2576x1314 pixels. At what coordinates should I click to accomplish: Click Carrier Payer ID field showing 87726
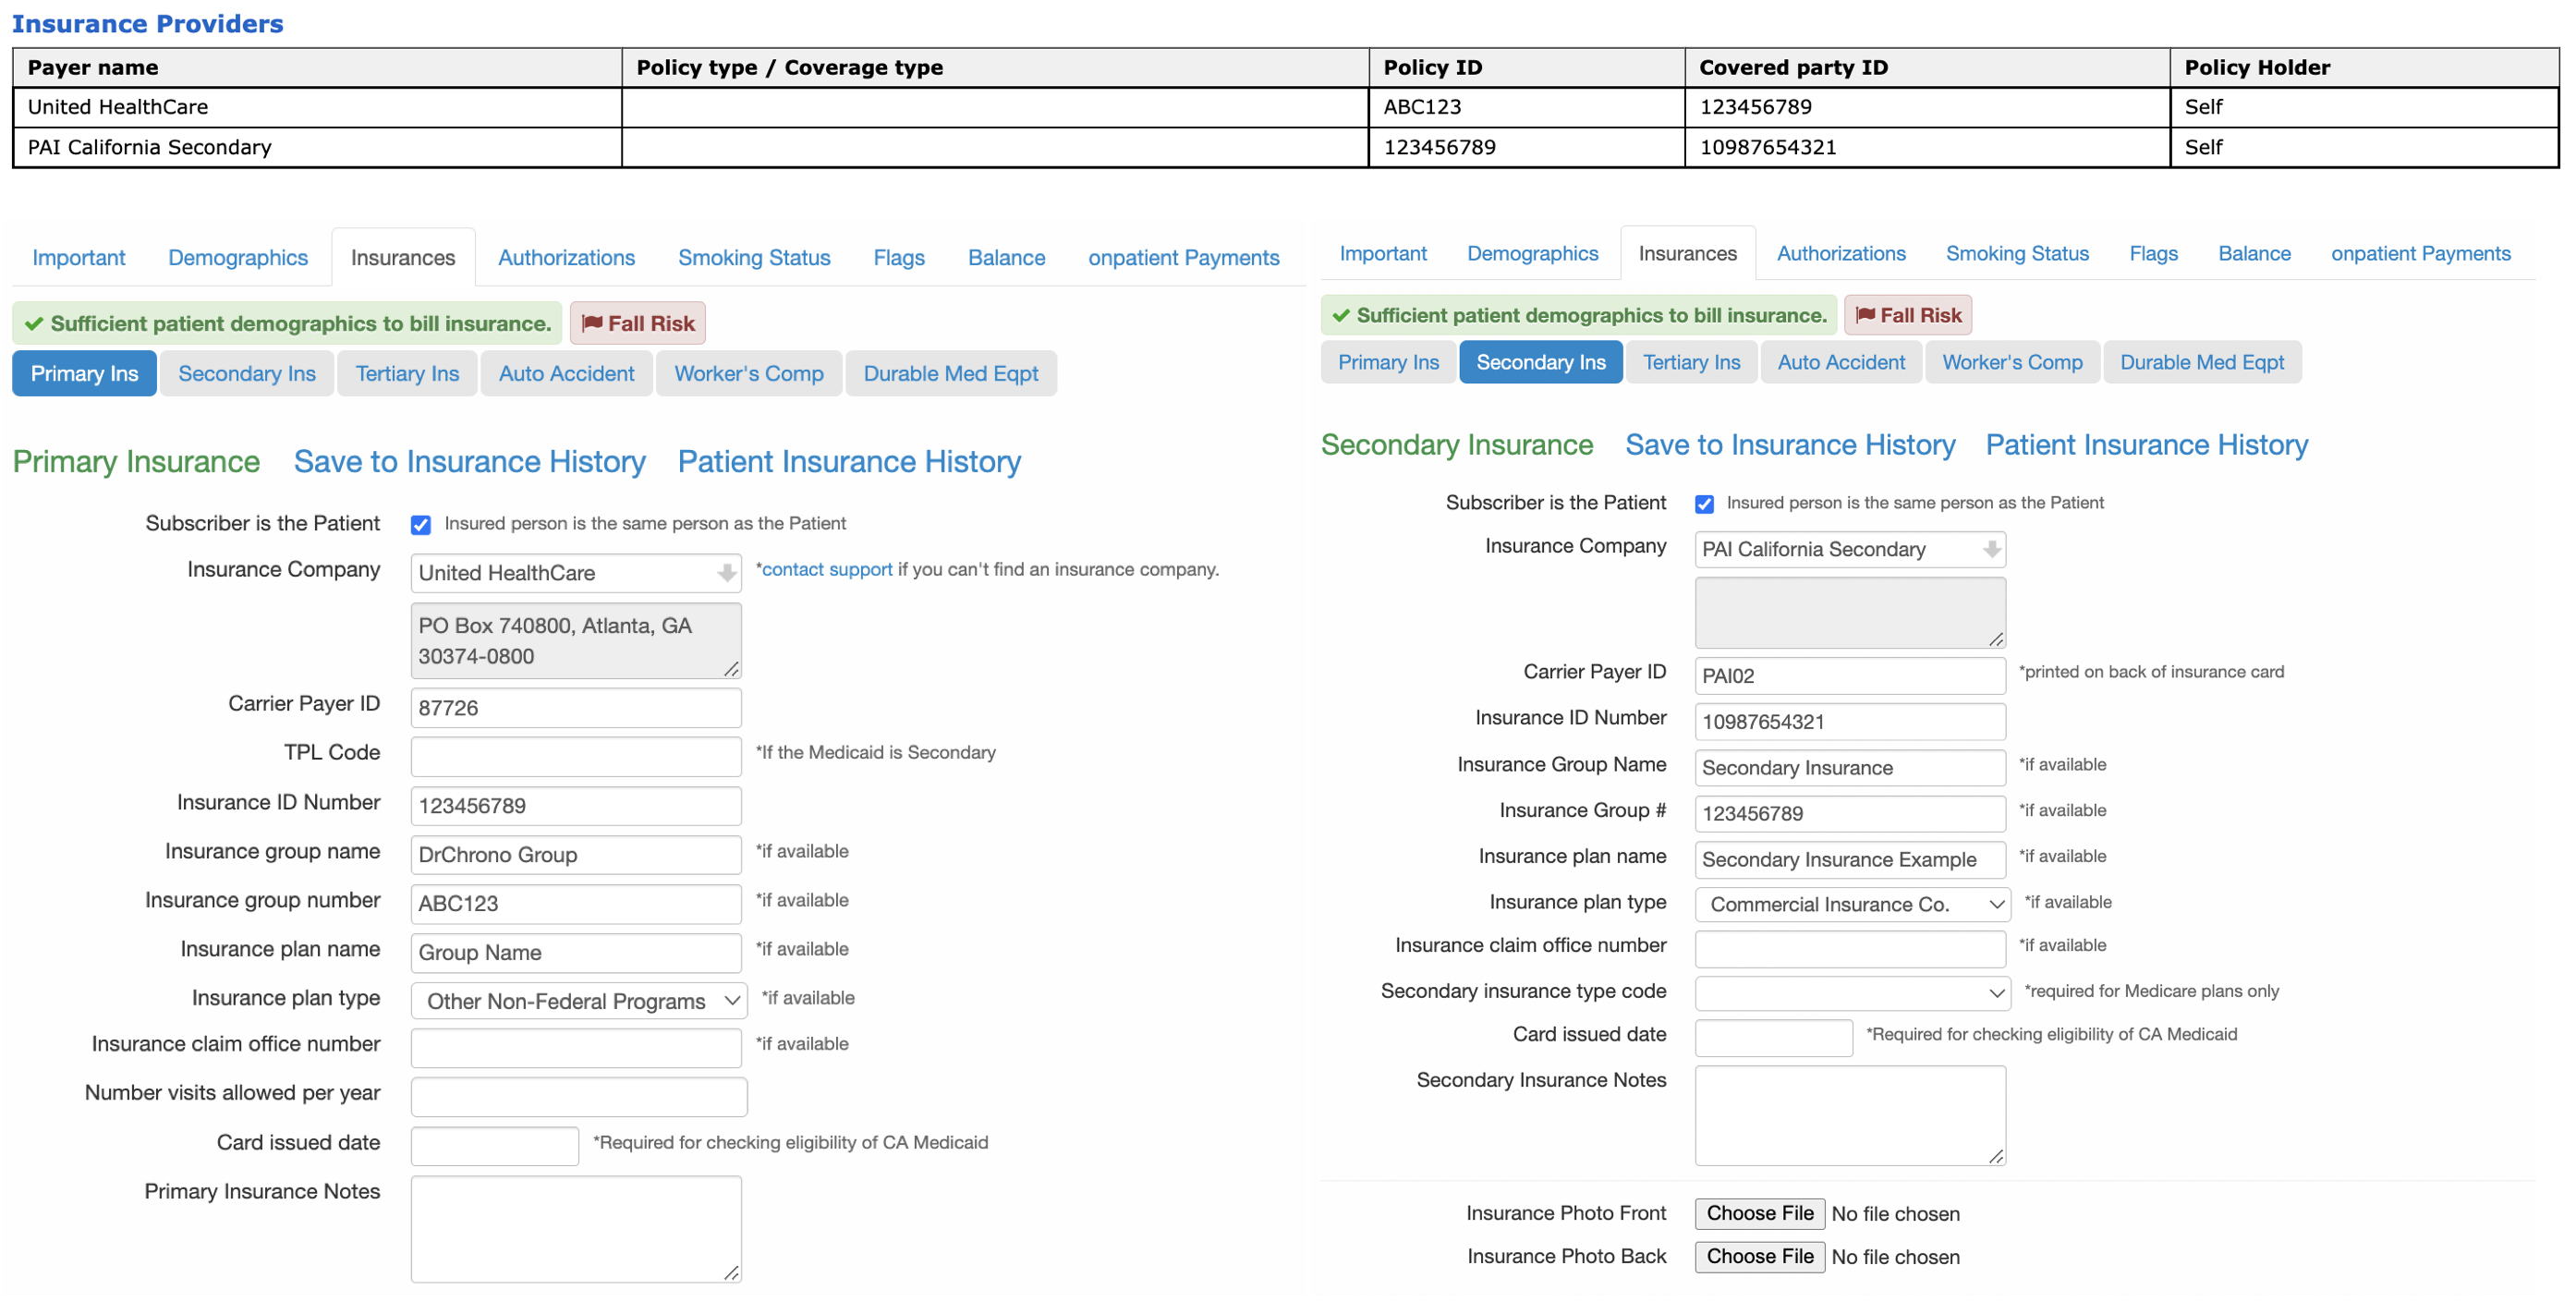(576, 708)
